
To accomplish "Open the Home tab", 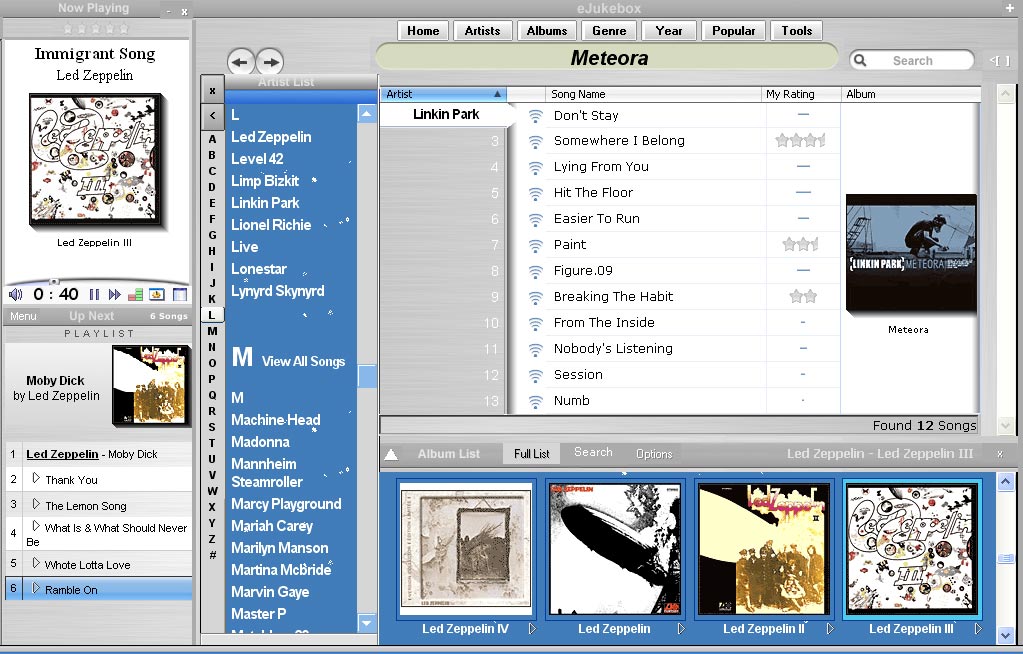I will tap(423, 31).
